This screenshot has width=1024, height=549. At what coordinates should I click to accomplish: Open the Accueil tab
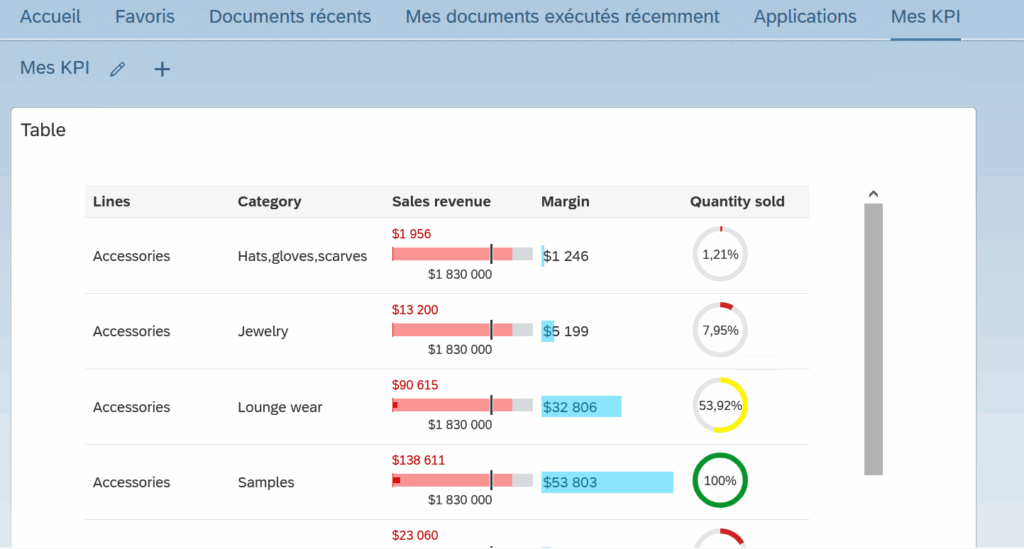[51, 17]
